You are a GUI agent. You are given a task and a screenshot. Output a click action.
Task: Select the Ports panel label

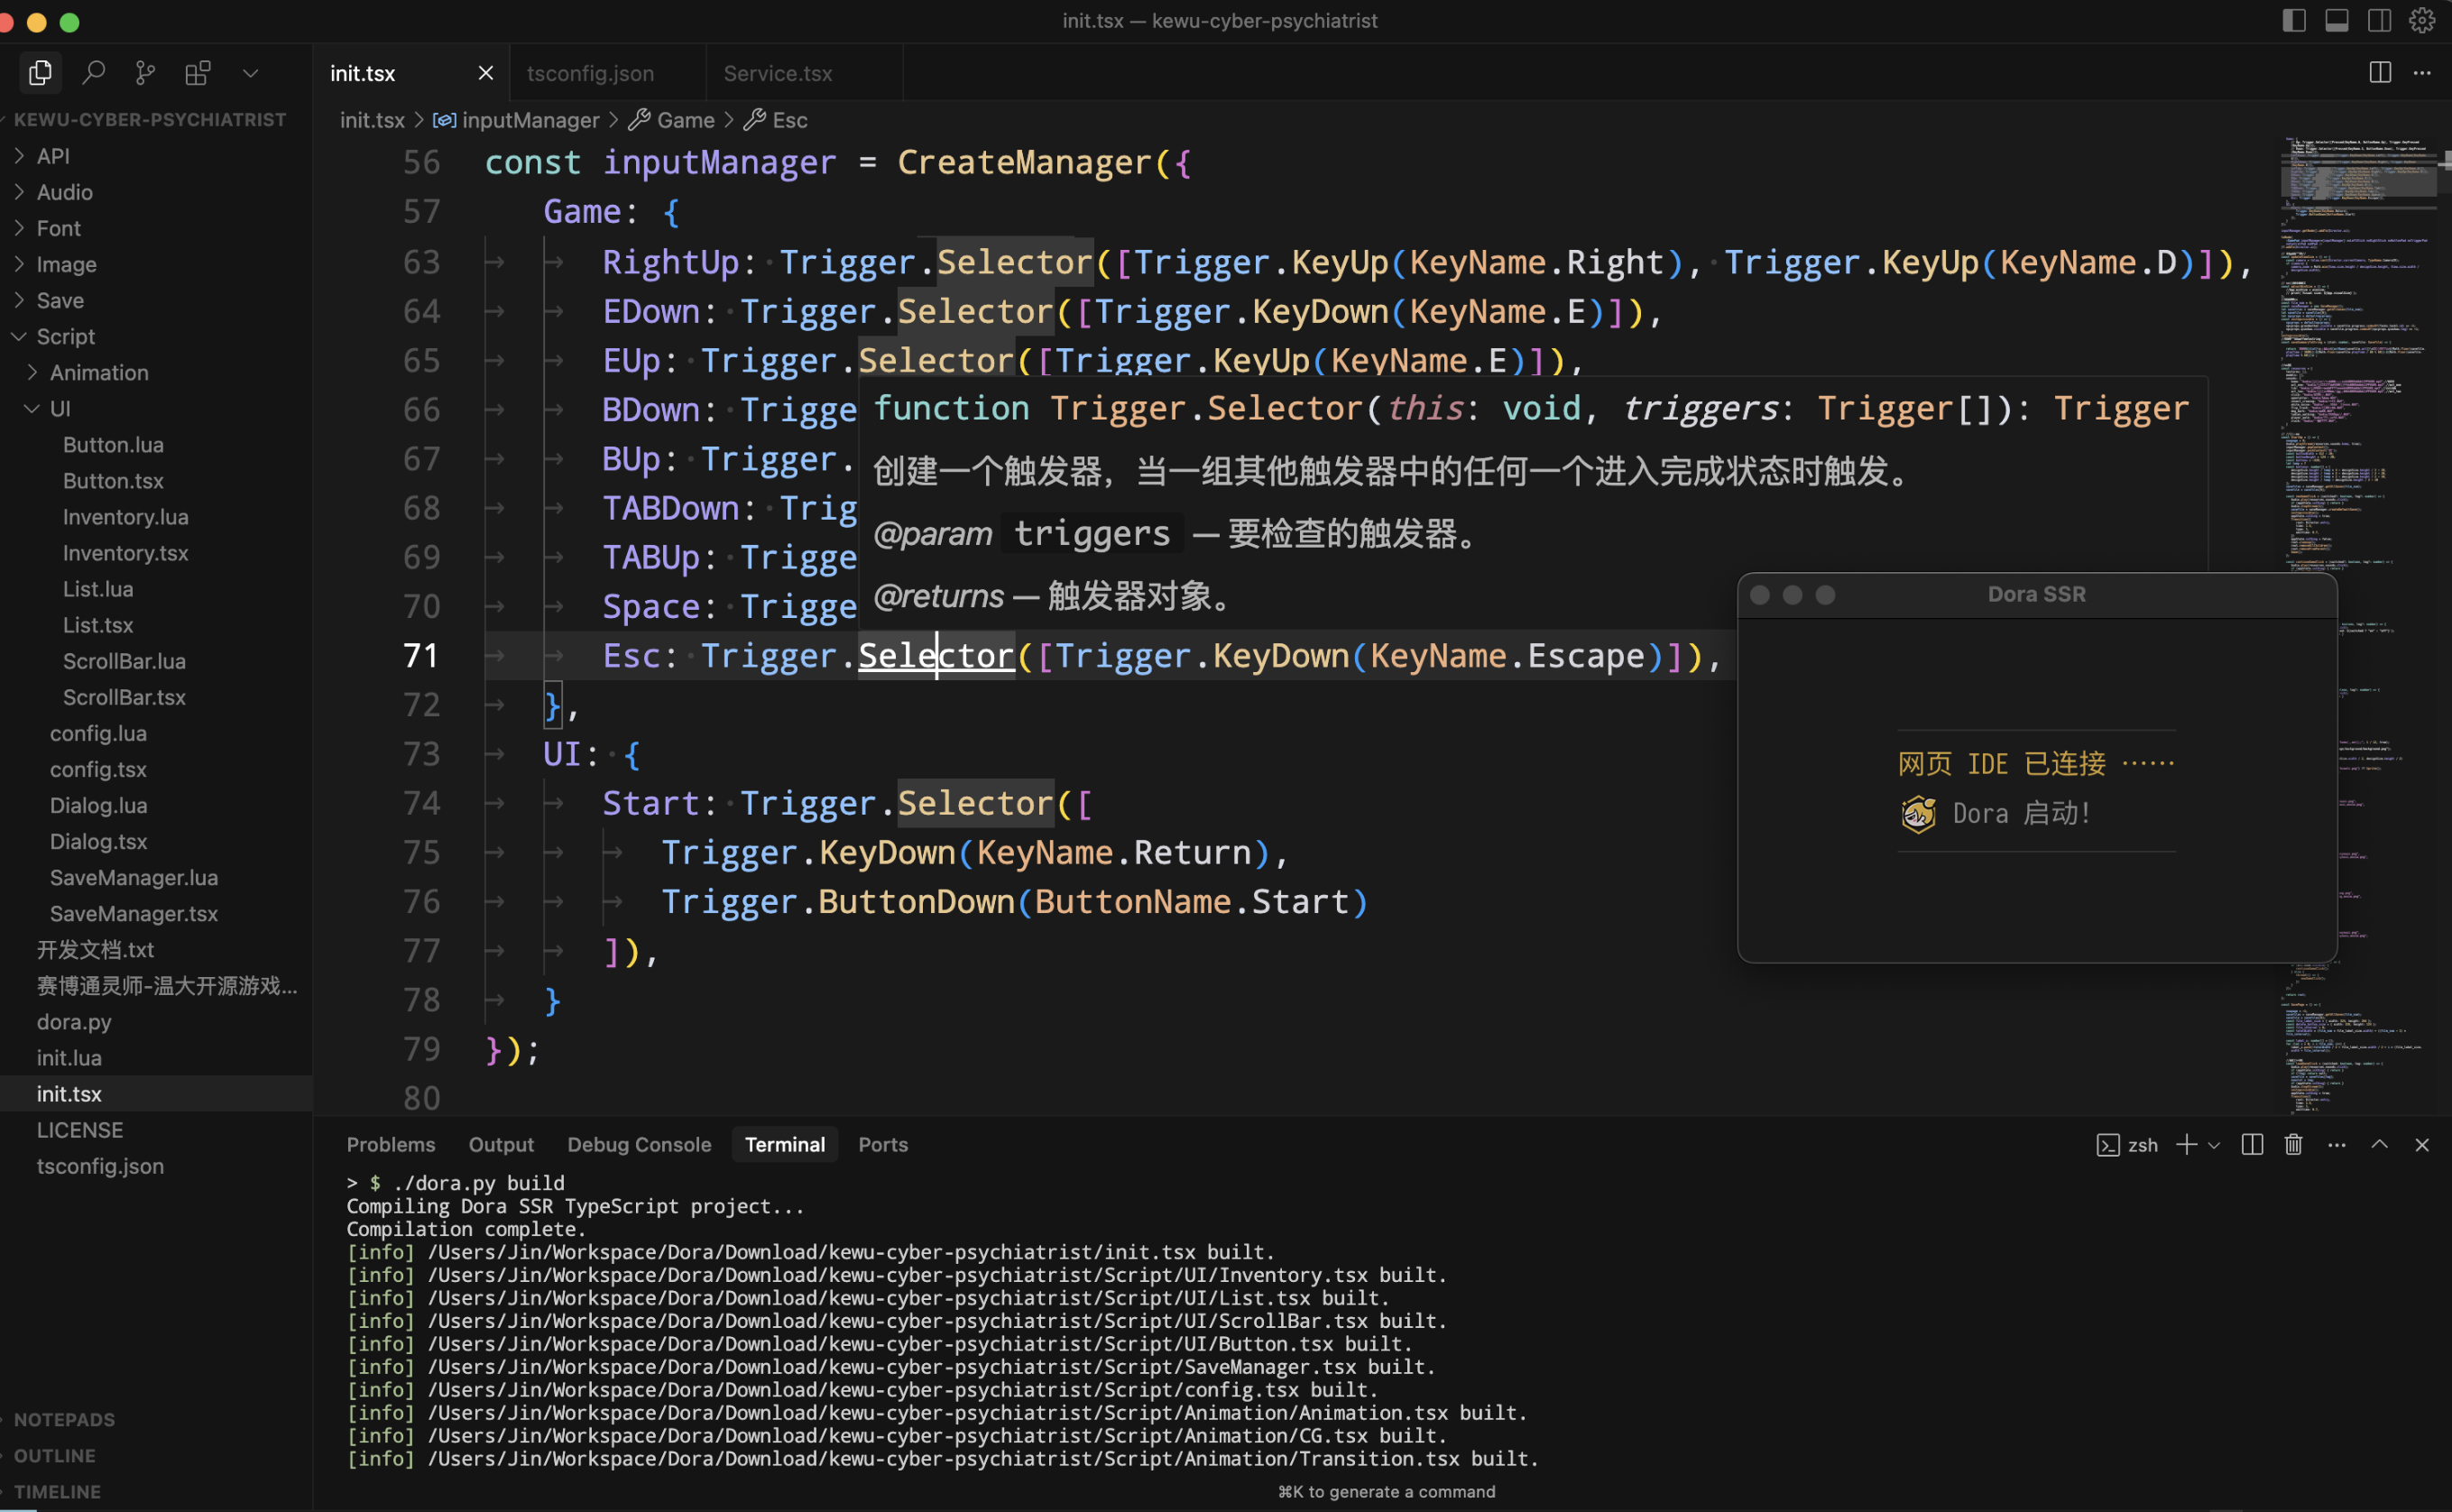pos(882,1144)
